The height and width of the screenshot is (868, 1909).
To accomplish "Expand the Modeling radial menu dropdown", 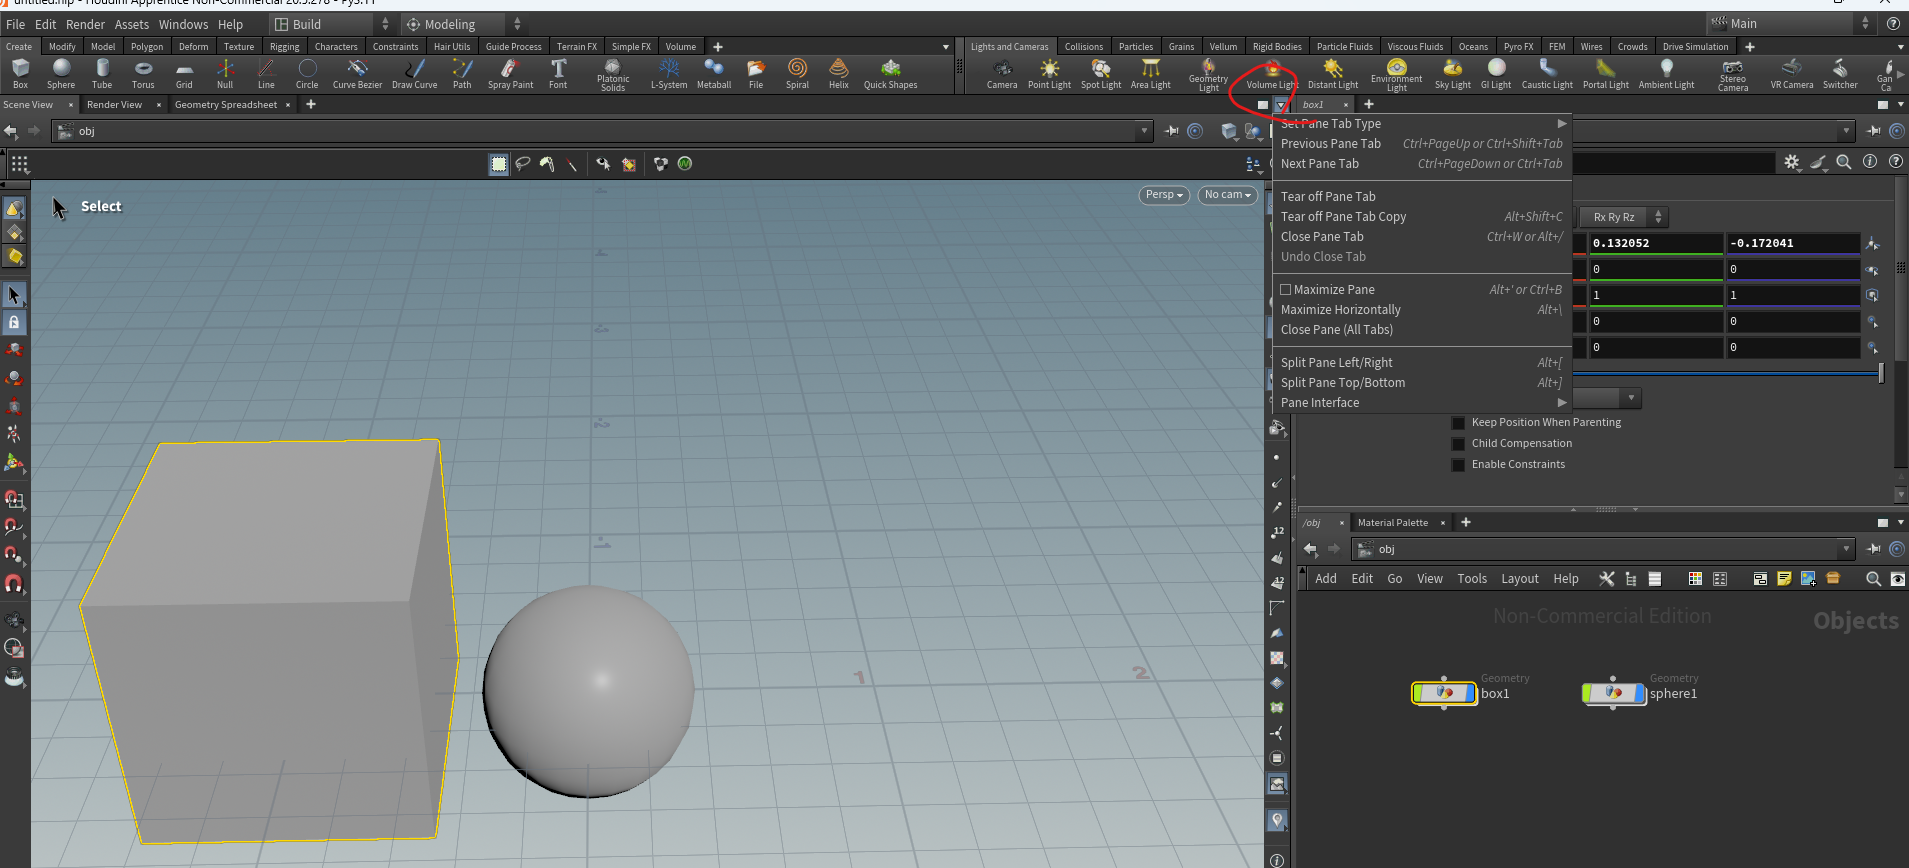I will 463,24.
